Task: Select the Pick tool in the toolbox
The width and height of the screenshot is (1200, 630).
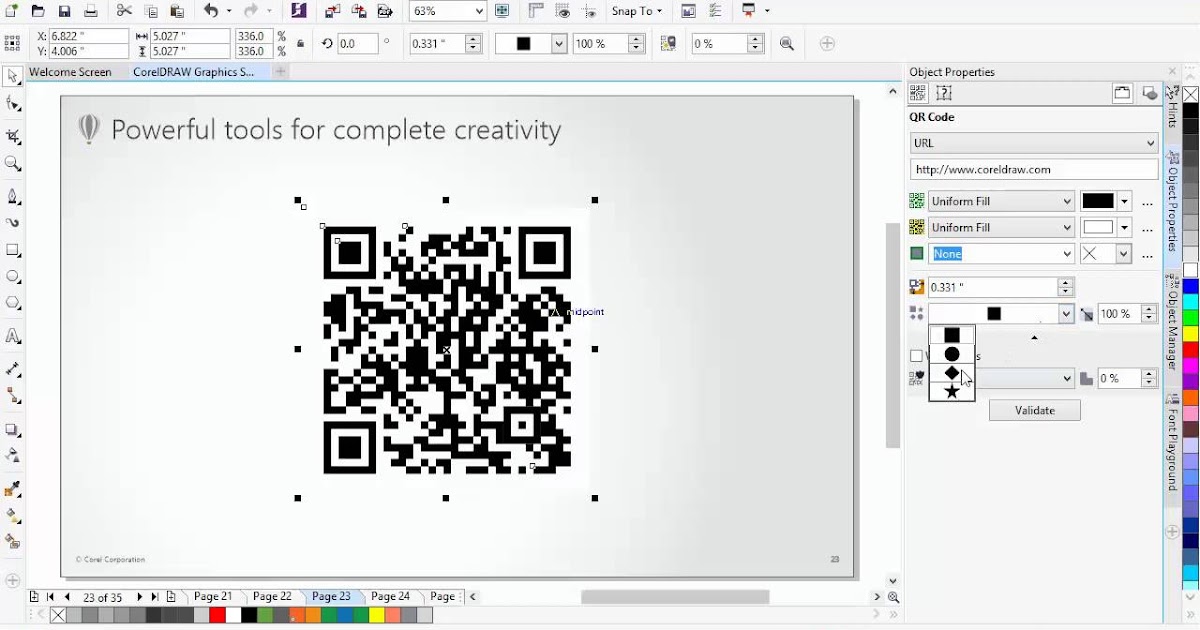Action: [x=13, y=77]
